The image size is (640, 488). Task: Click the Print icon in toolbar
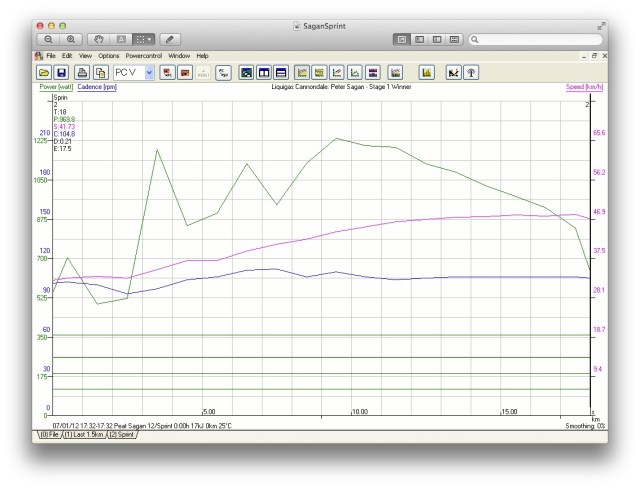(83, 73)
